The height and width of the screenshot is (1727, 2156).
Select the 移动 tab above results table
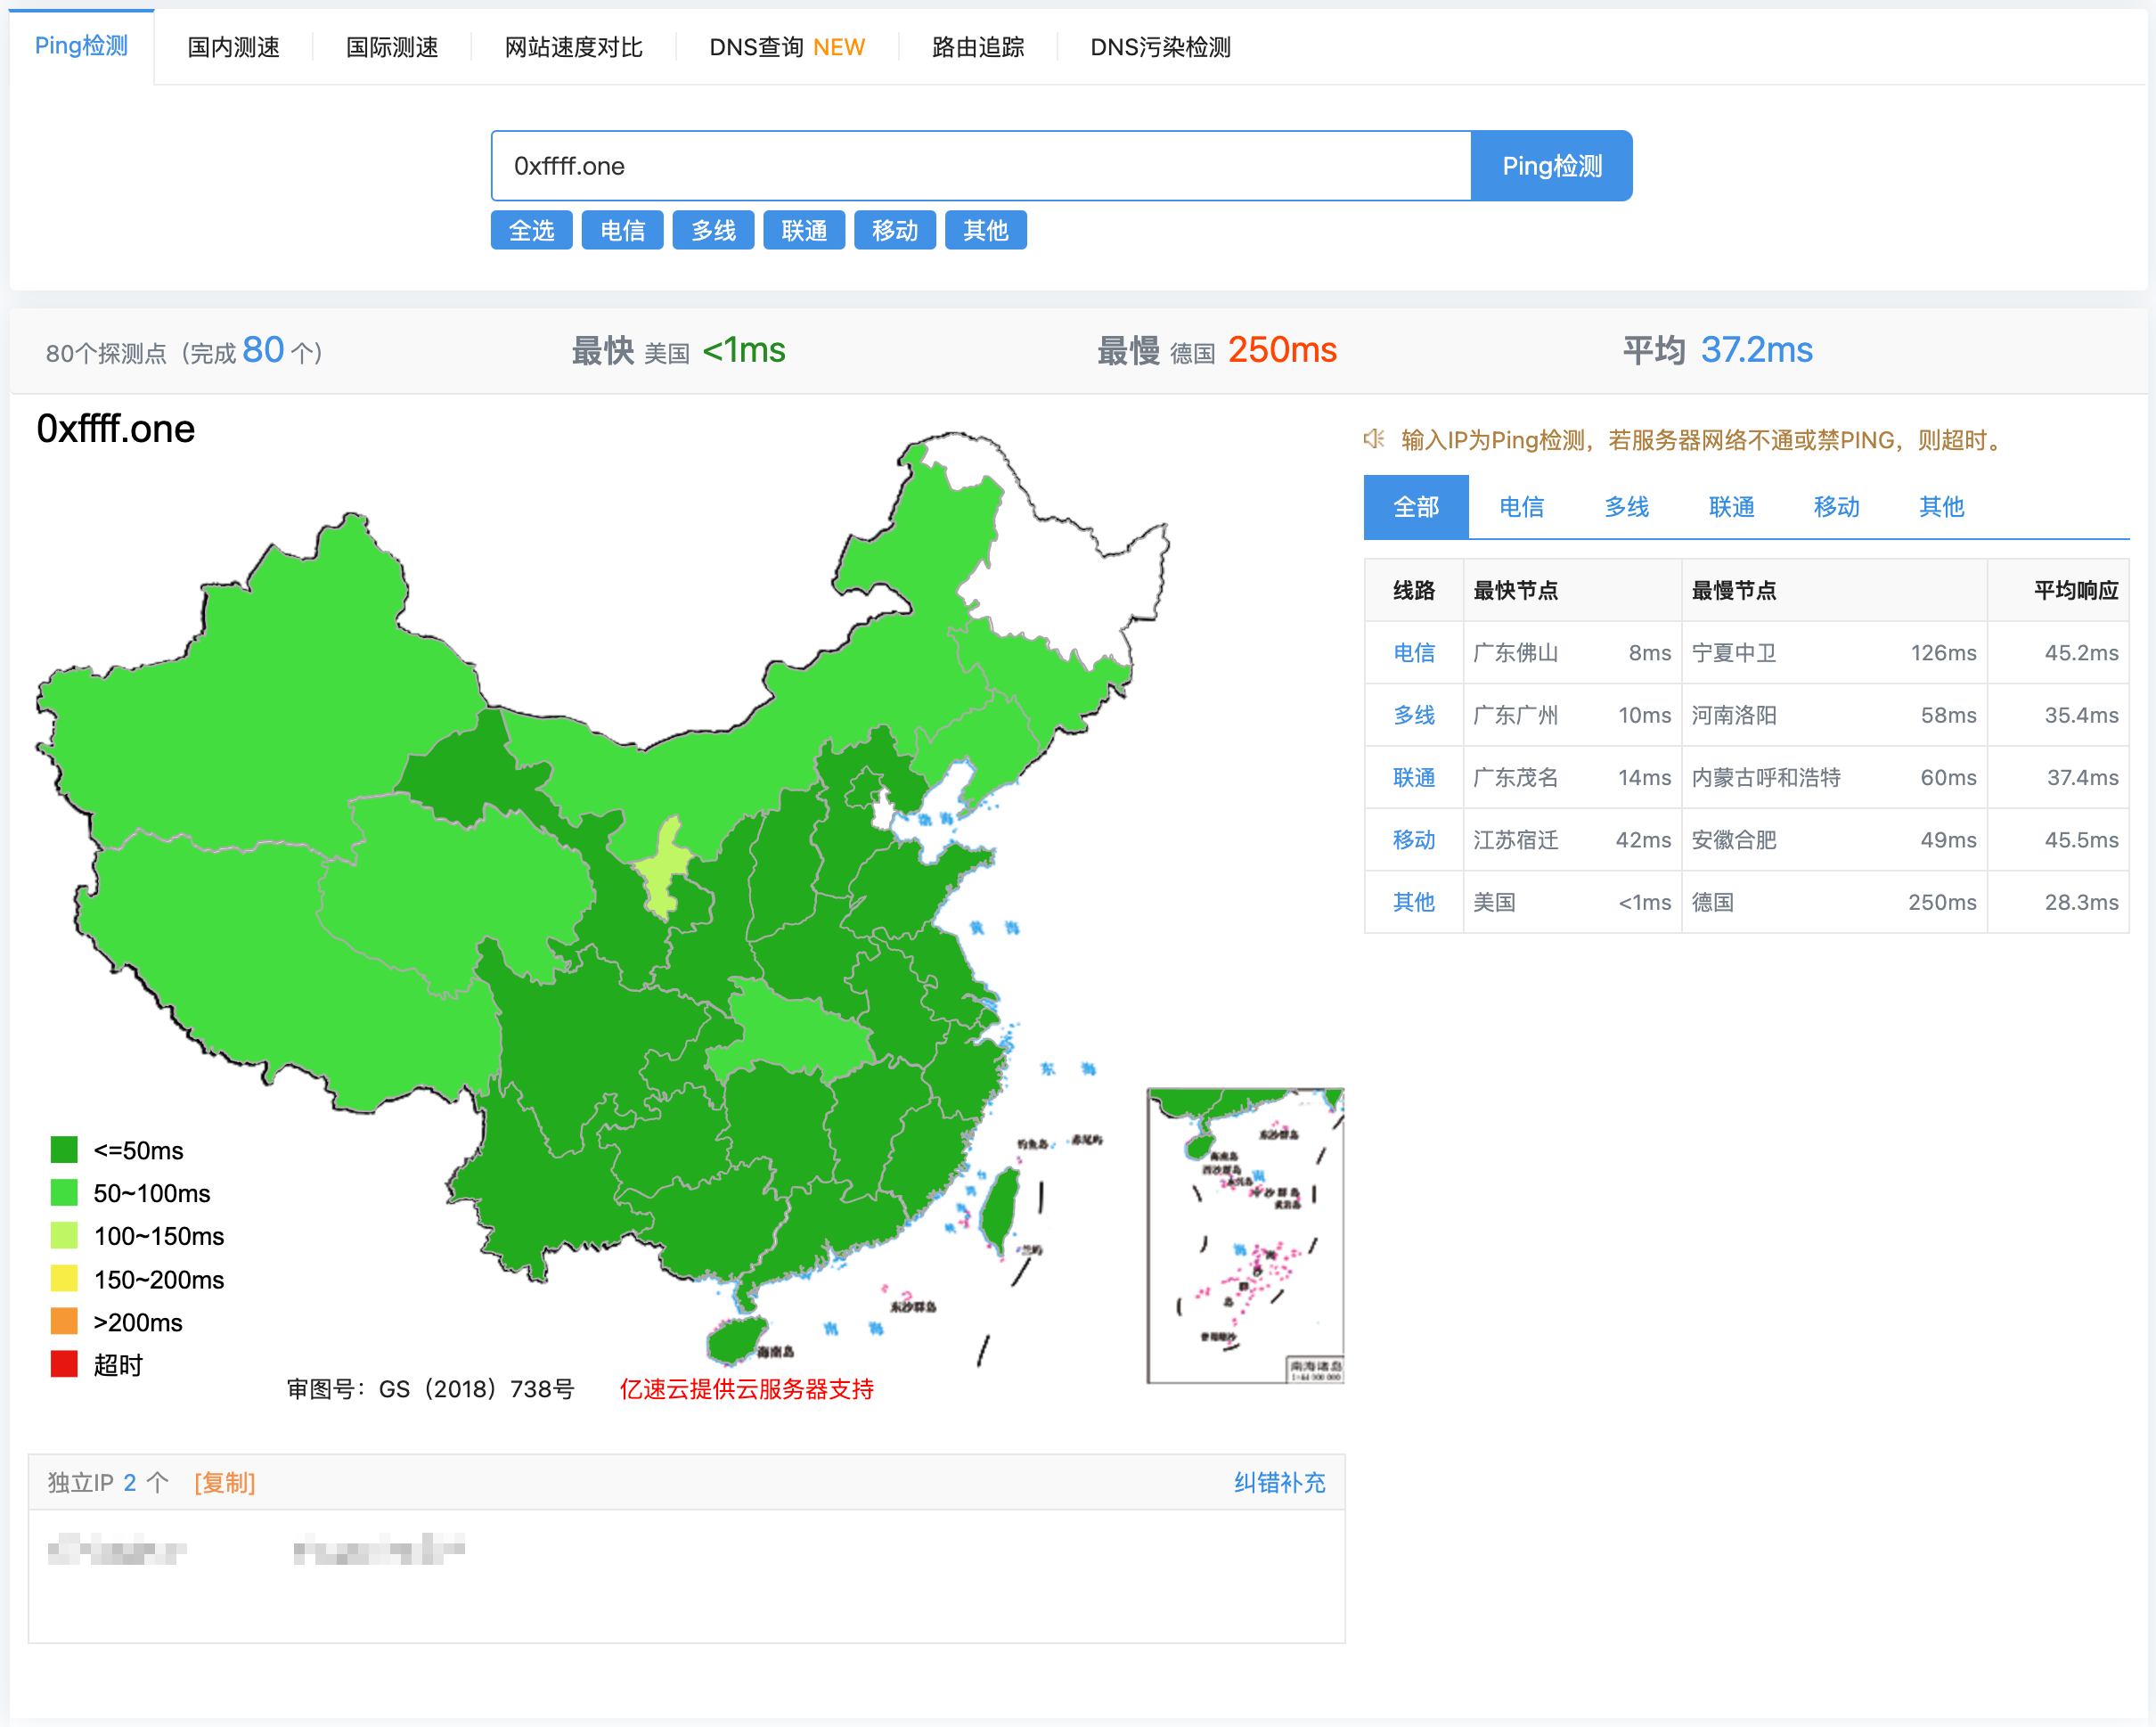1836,507
